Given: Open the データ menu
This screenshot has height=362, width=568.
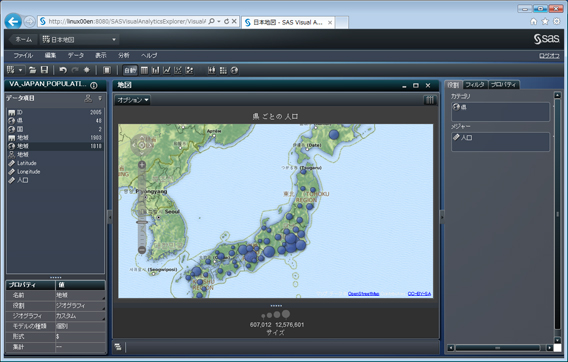Looking at the screenshot, I should click(76, 55).
